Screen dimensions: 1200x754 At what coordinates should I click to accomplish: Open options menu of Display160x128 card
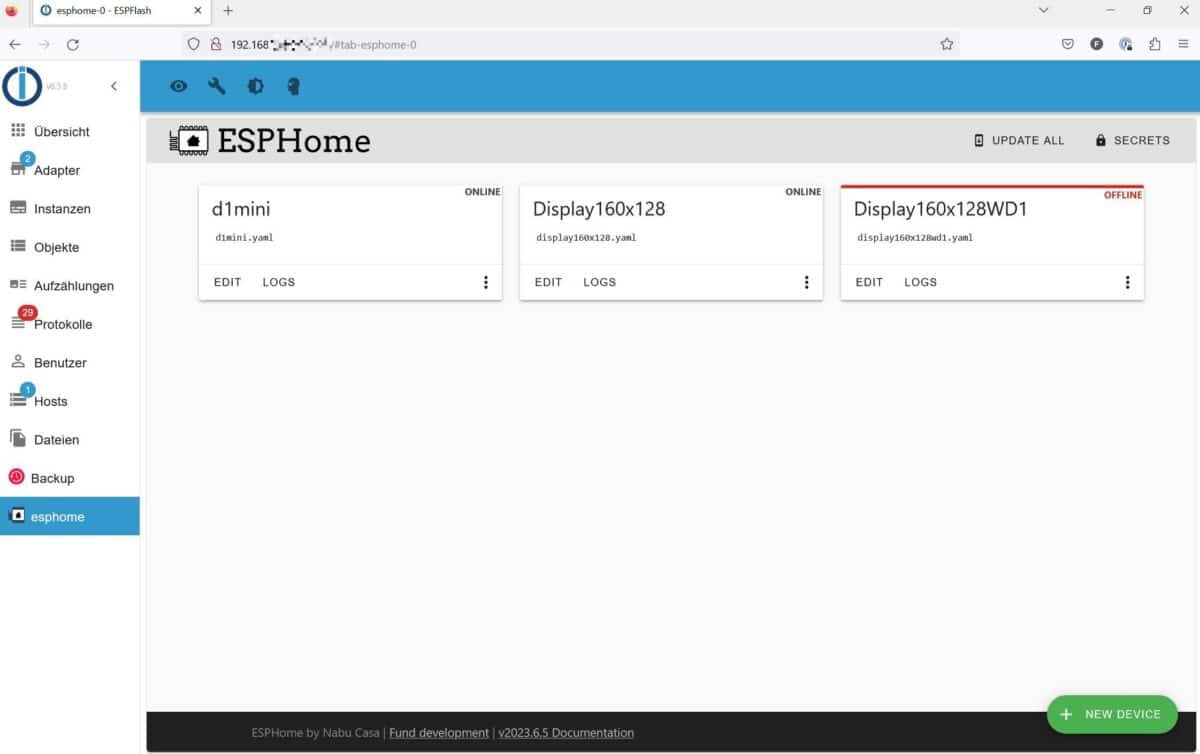click(x=807, y=282)
